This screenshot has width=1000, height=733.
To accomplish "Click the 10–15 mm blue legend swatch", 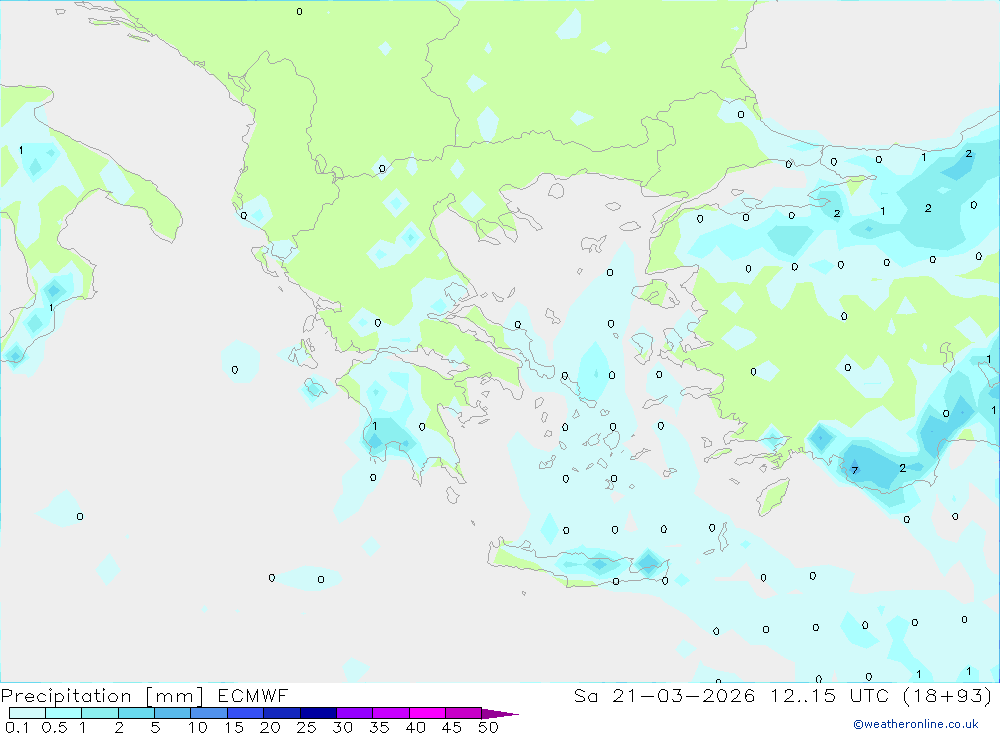I will pyautogui.click(x=209, y=713).
